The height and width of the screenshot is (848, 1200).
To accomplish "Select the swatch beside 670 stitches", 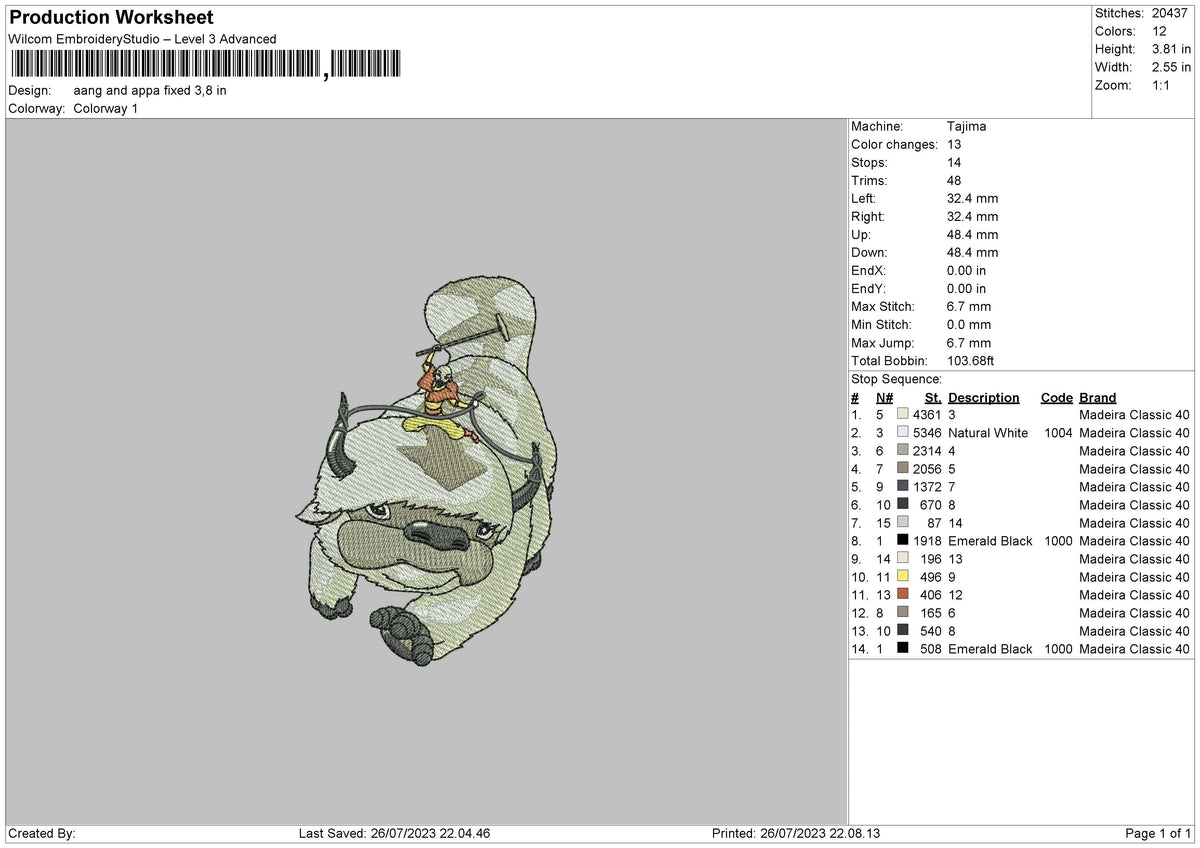I will click(x=903, y=505).
